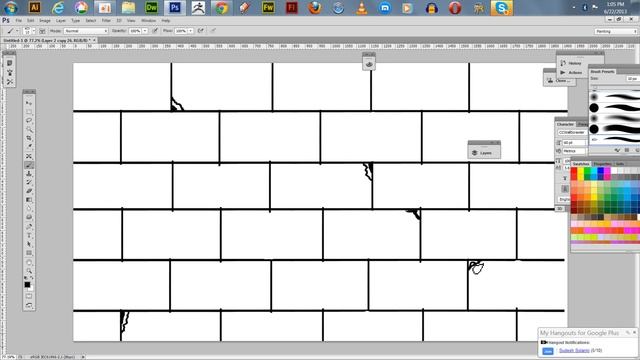Viewport: 640px width, 360px height.
Task: Enable airbrush mode button
Action: 200,31
